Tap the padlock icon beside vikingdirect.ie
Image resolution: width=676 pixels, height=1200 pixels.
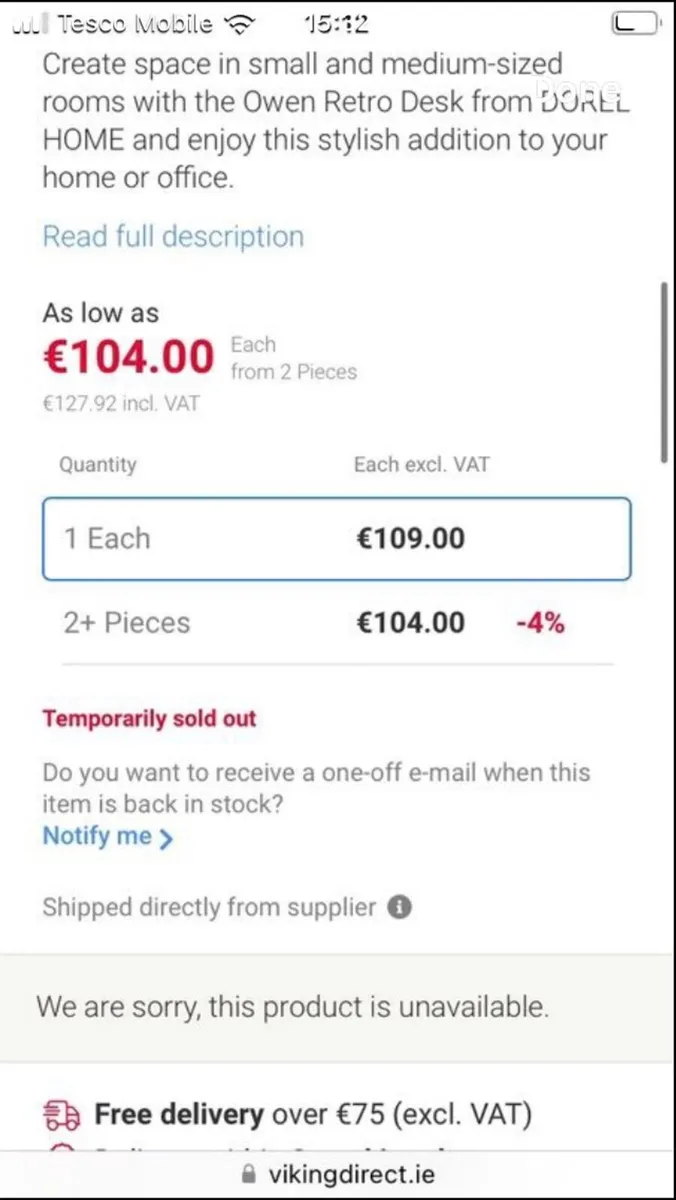point(249,1173)
